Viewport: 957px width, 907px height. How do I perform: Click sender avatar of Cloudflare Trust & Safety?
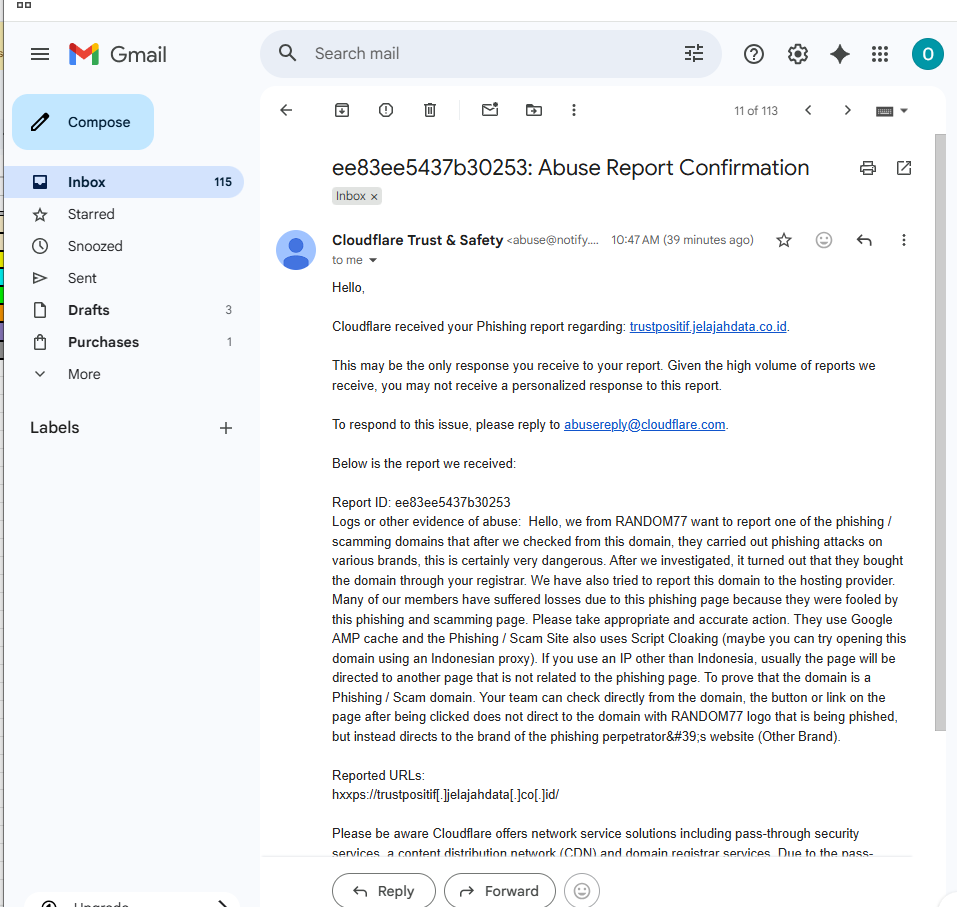coord(296,250)
